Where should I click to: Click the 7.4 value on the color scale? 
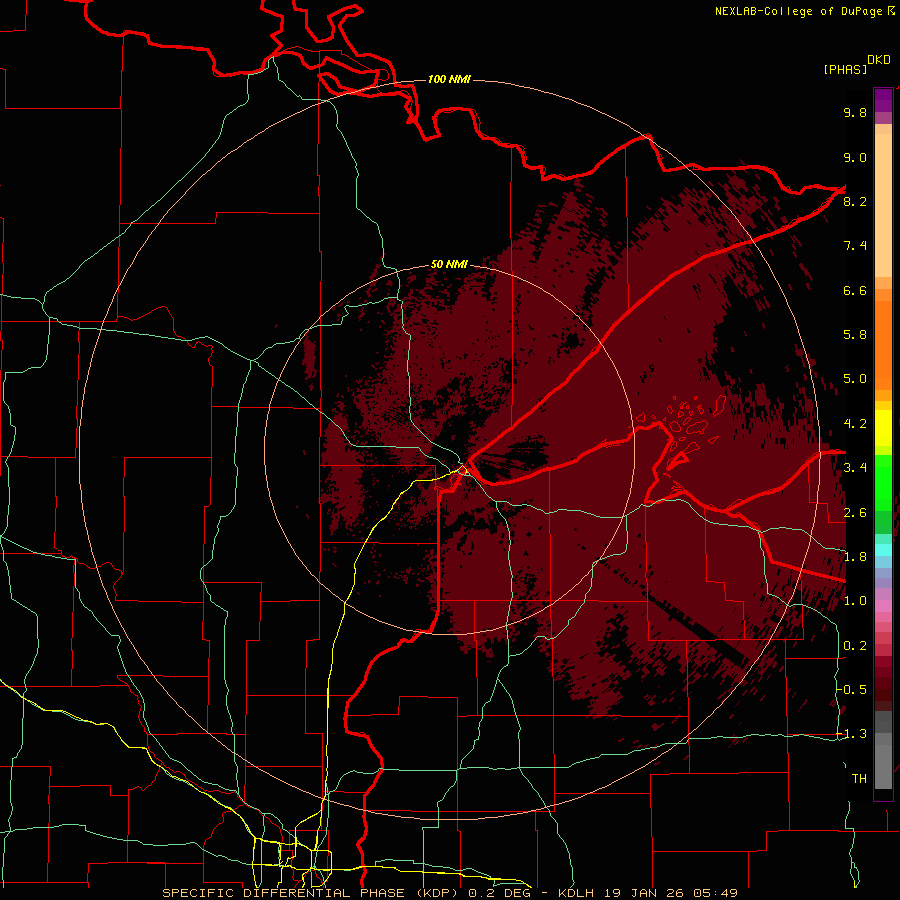click(x=855, y=246)
